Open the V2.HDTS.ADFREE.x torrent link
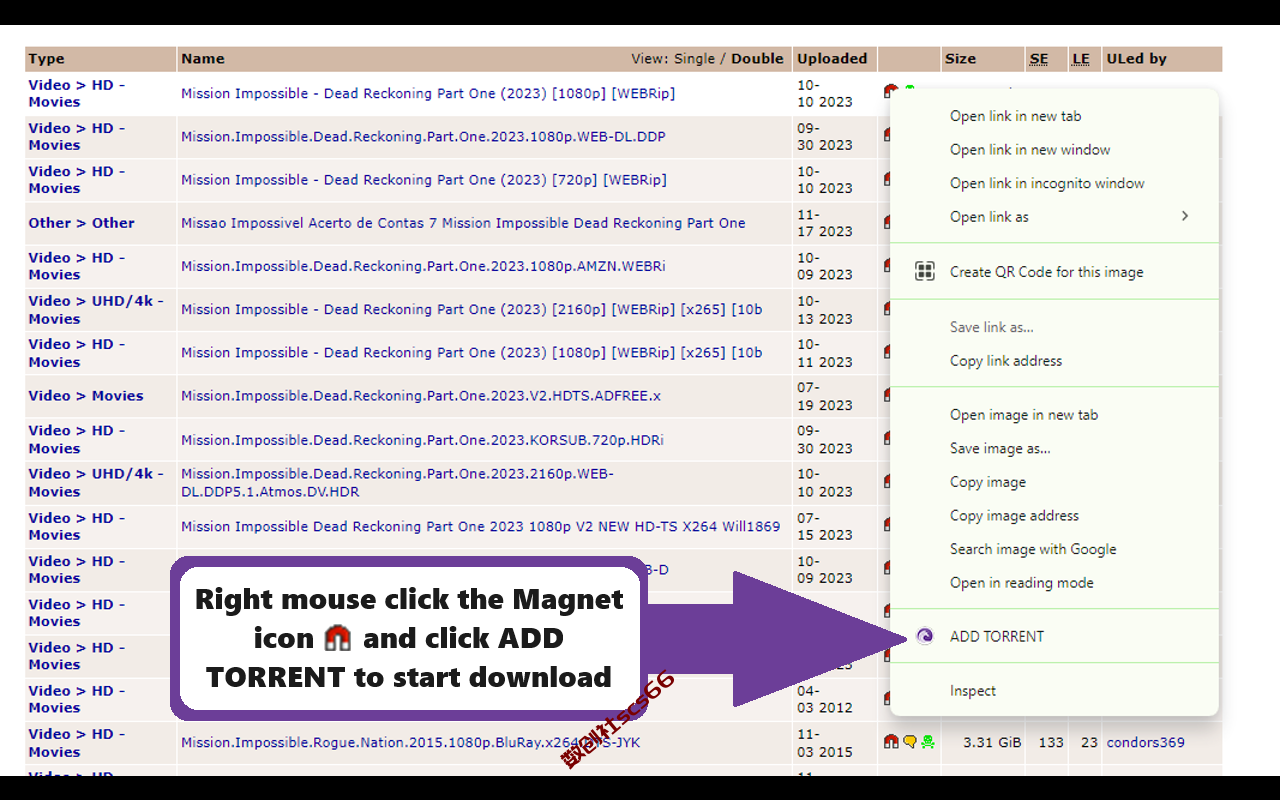 pyautogui.click(x=421, y=396)
